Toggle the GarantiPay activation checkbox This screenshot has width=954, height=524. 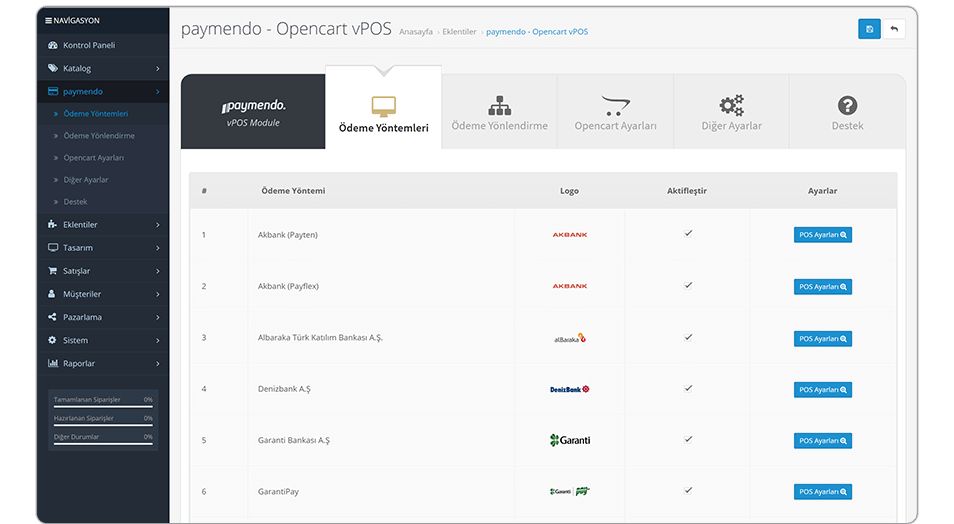(x=688, y=491)
